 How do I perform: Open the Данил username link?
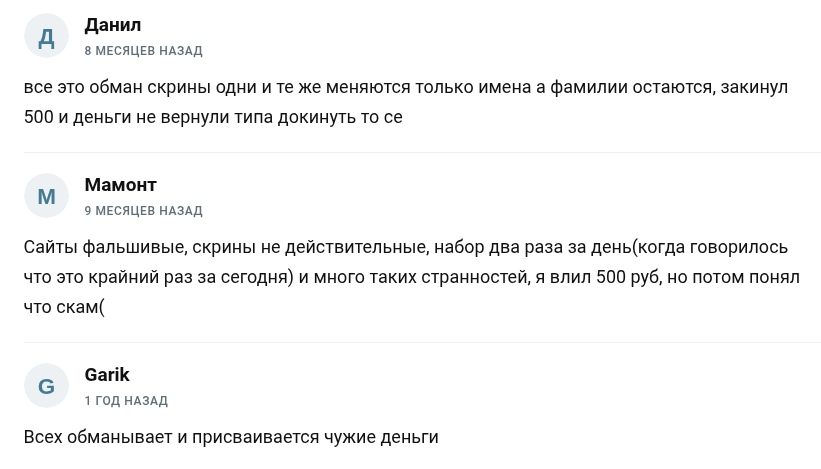click(x=113, y=25)
